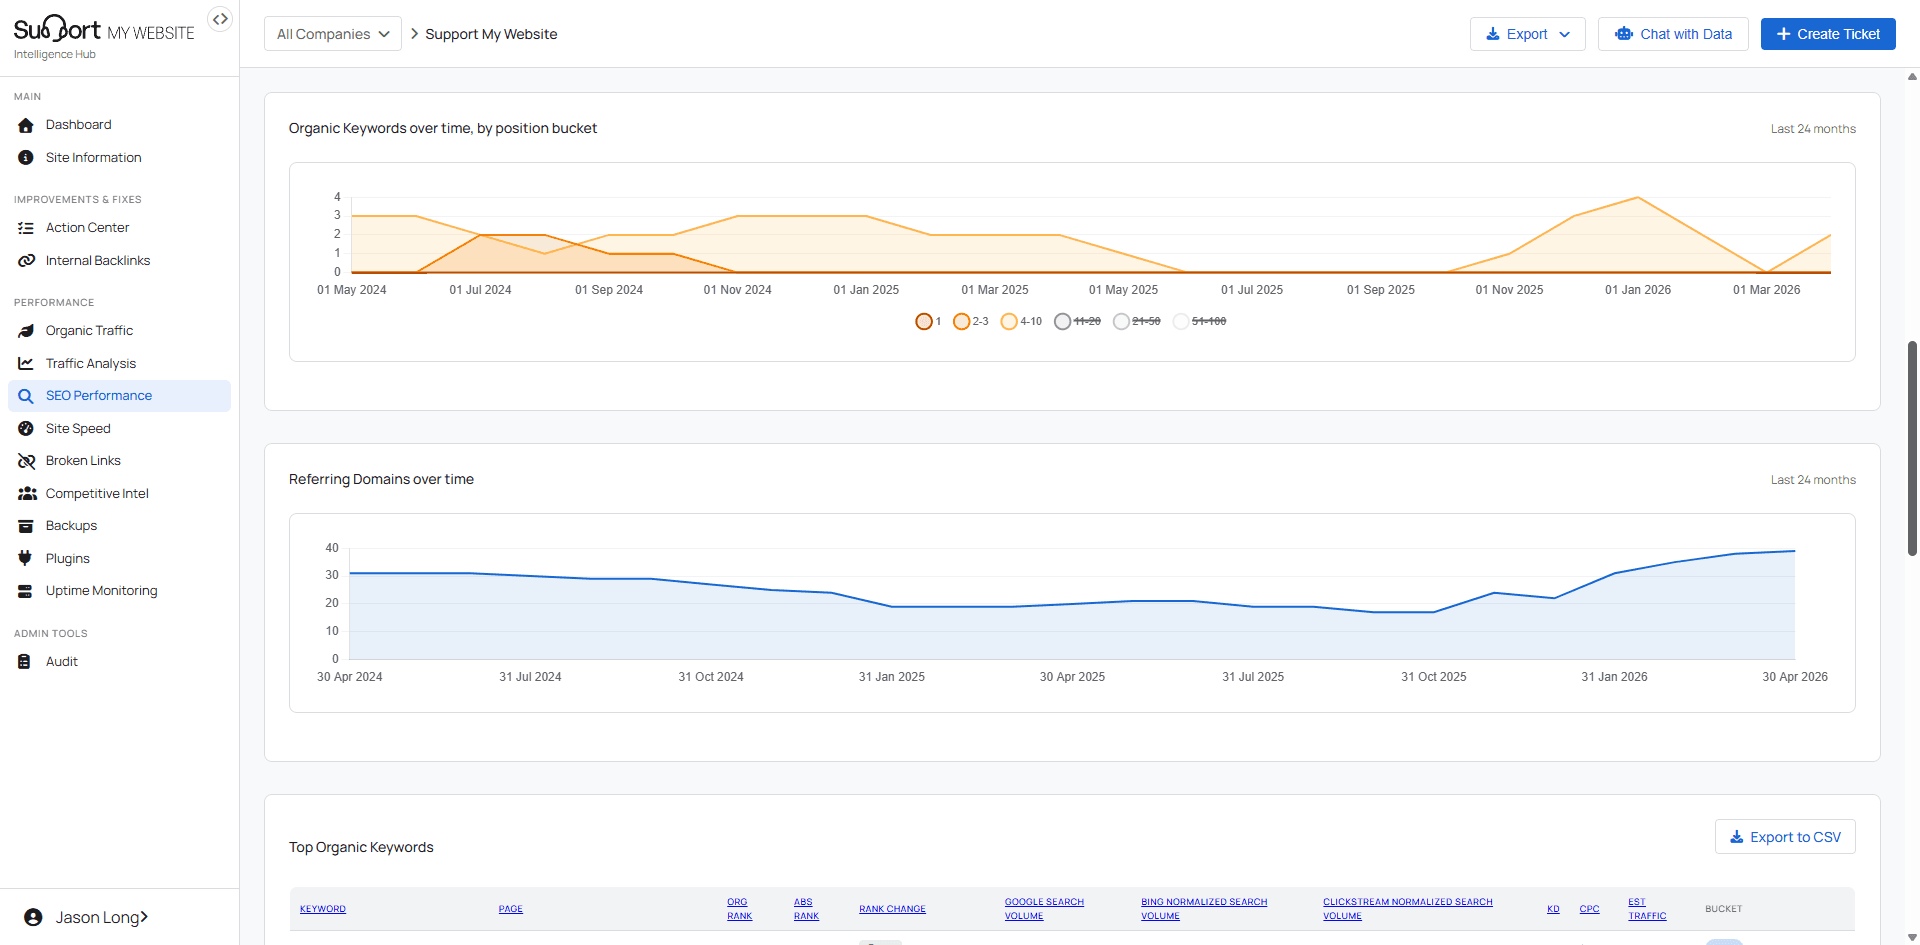This screenshot has height=945, width=1920.
Task: Open Uptime Monitoring page
Action: click(119, 591)
